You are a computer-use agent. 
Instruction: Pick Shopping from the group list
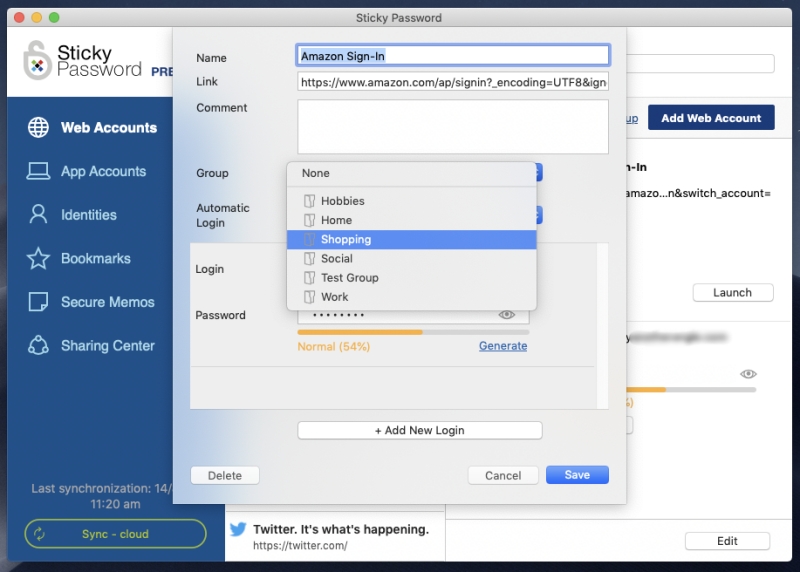coord(412,239)
